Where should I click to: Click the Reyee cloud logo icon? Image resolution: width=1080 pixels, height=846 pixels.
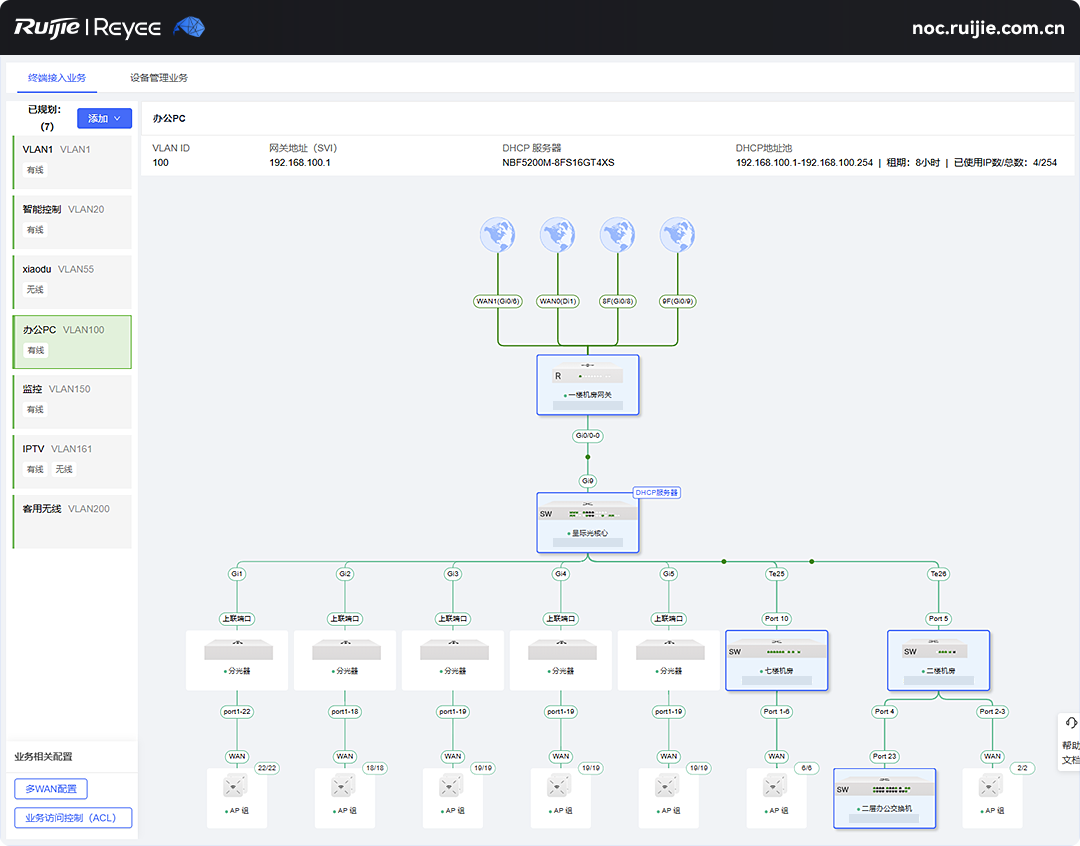coord(189,27)
